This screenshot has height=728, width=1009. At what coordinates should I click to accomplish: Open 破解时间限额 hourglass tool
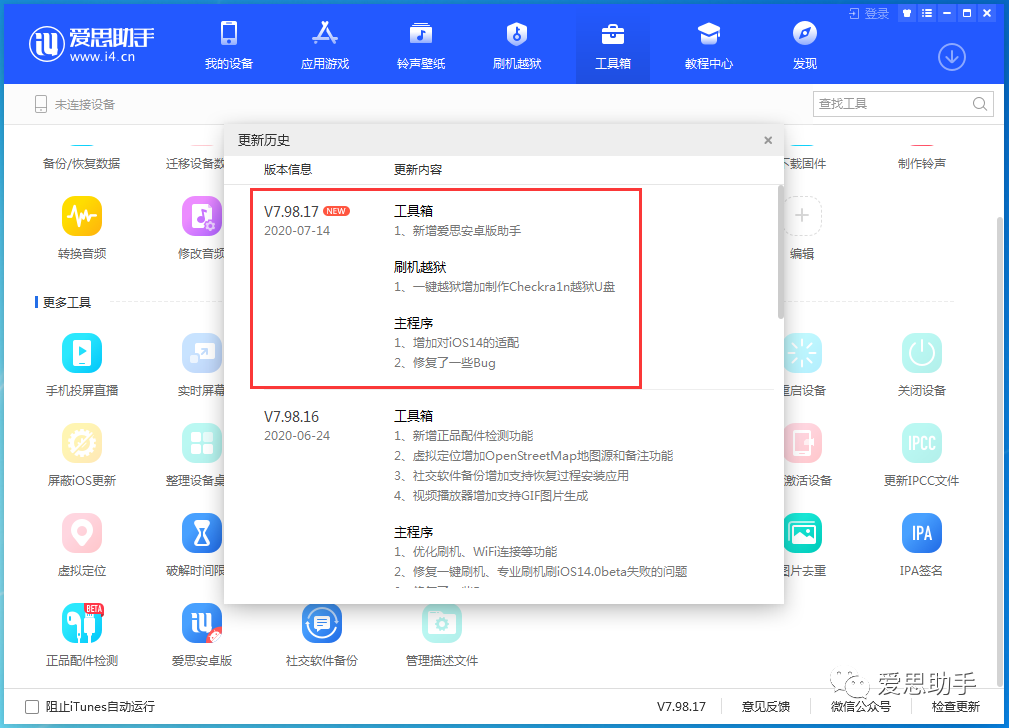[x=201, y=533]
